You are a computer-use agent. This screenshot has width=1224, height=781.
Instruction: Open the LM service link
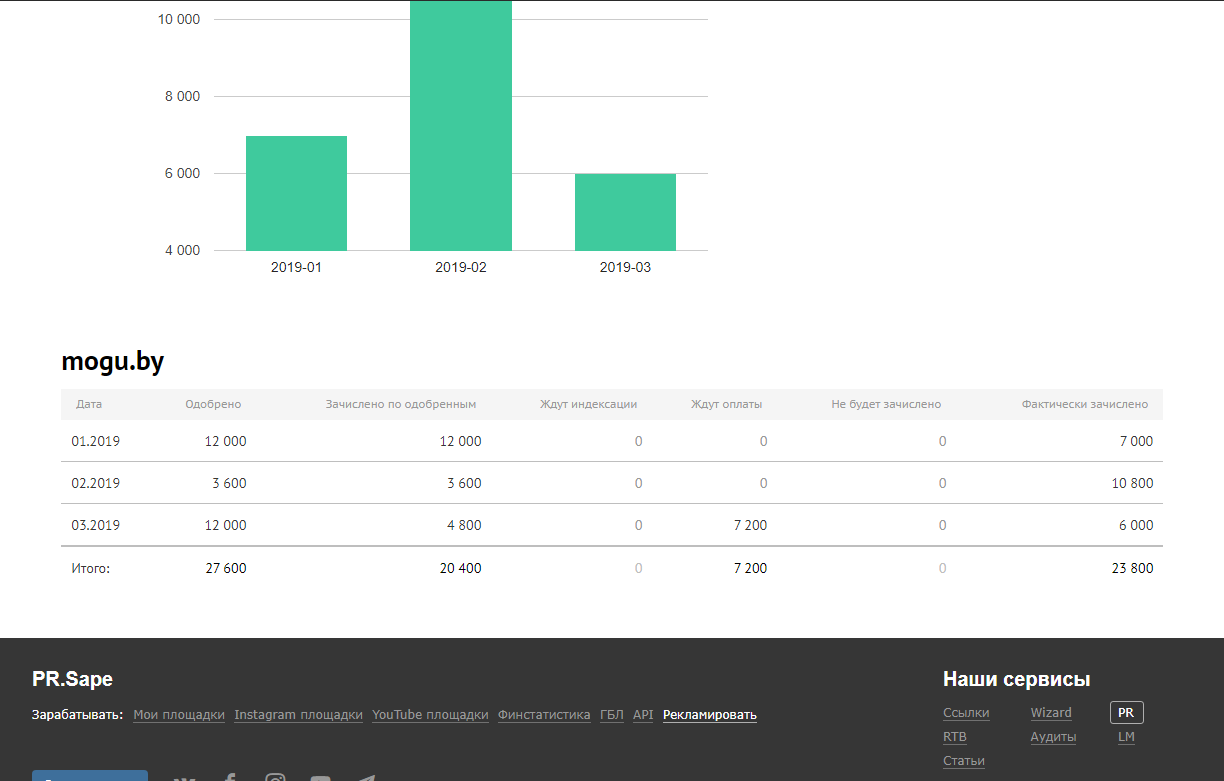tap(1126, 737)
